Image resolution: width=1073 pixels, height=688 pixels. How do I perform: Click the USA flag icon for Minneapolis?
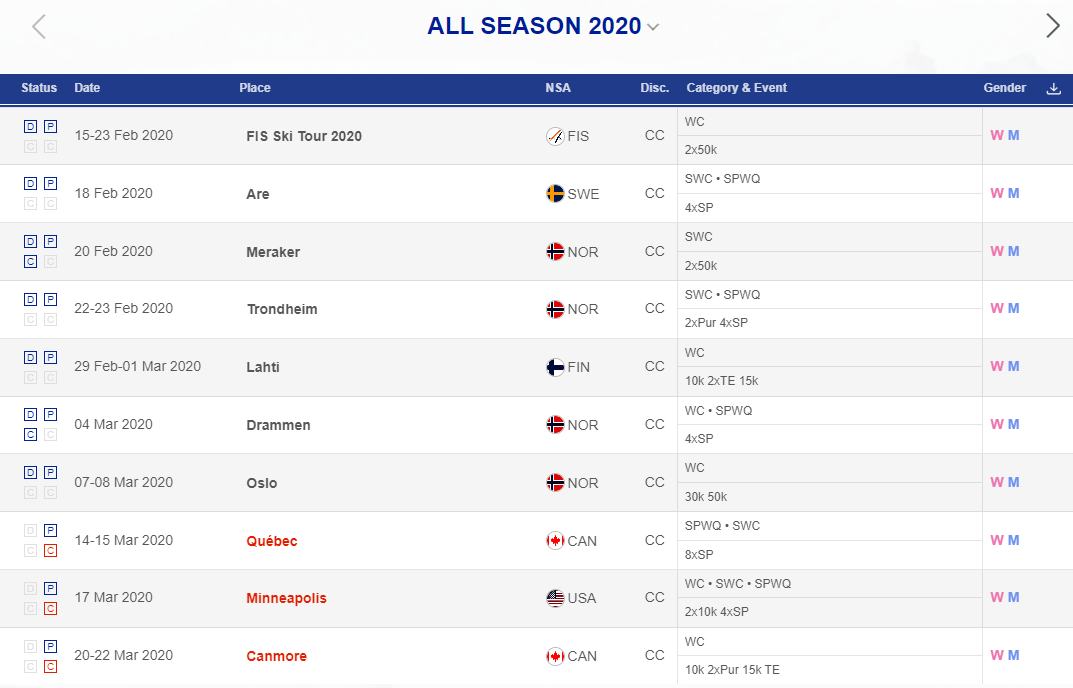(555, 598)
